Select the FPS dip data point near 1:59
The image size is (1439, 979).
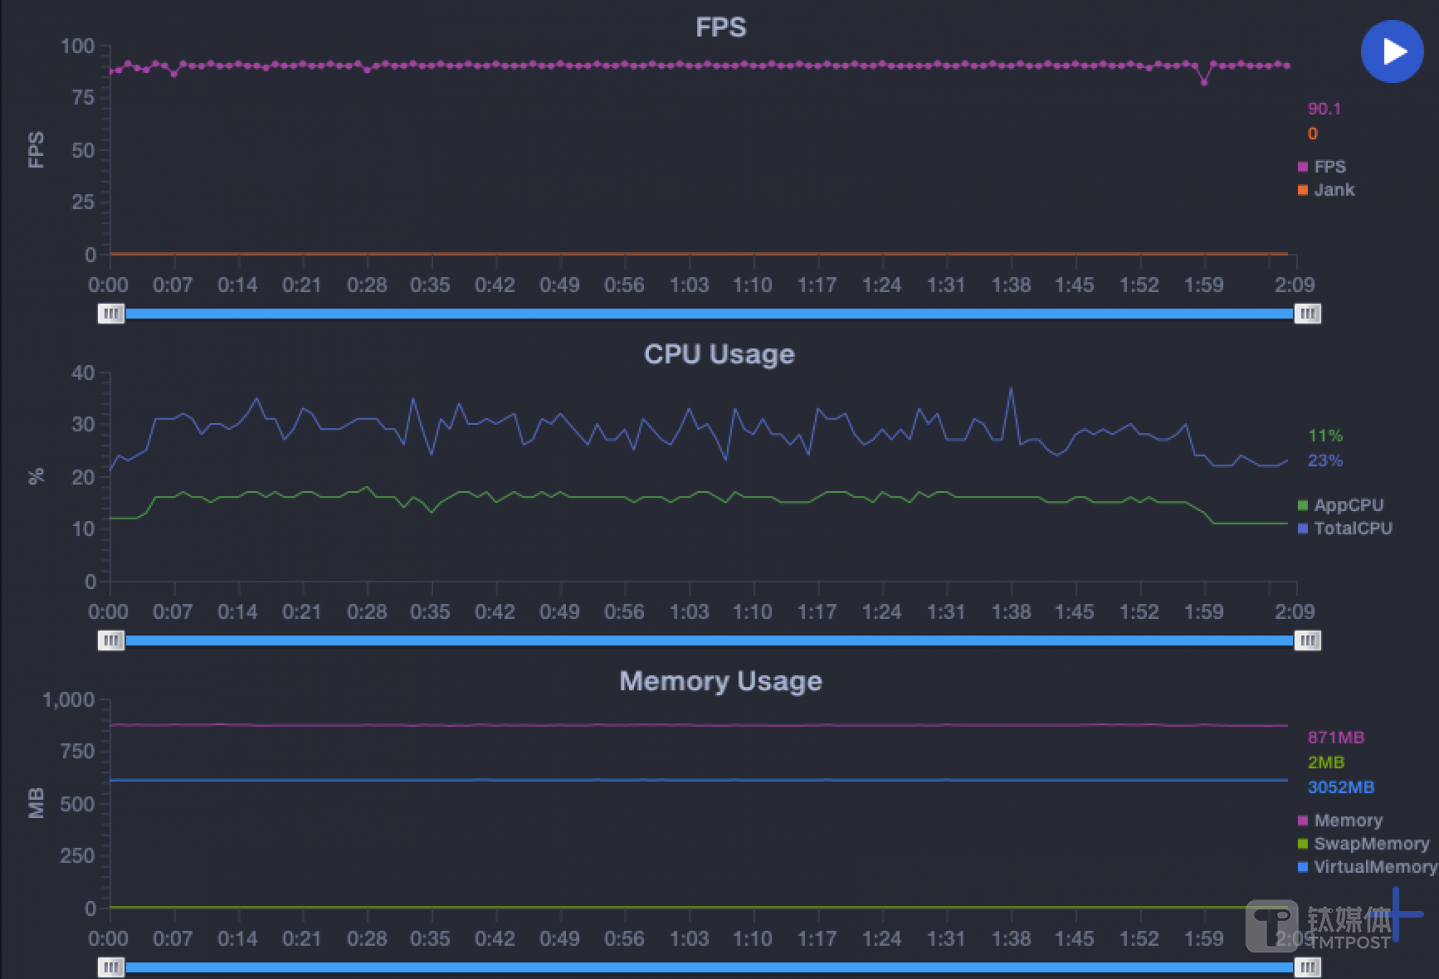click(x=1204, y=82)
